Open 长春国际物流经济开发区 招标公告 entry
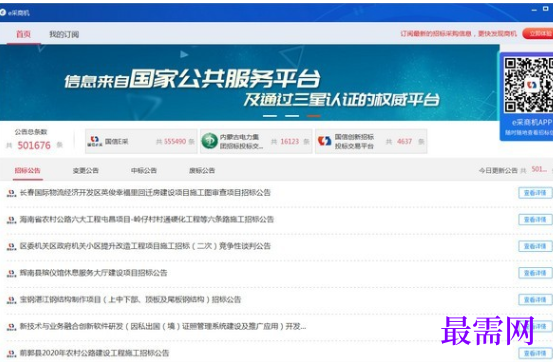553x362 pixels. (x=145, y=193)
